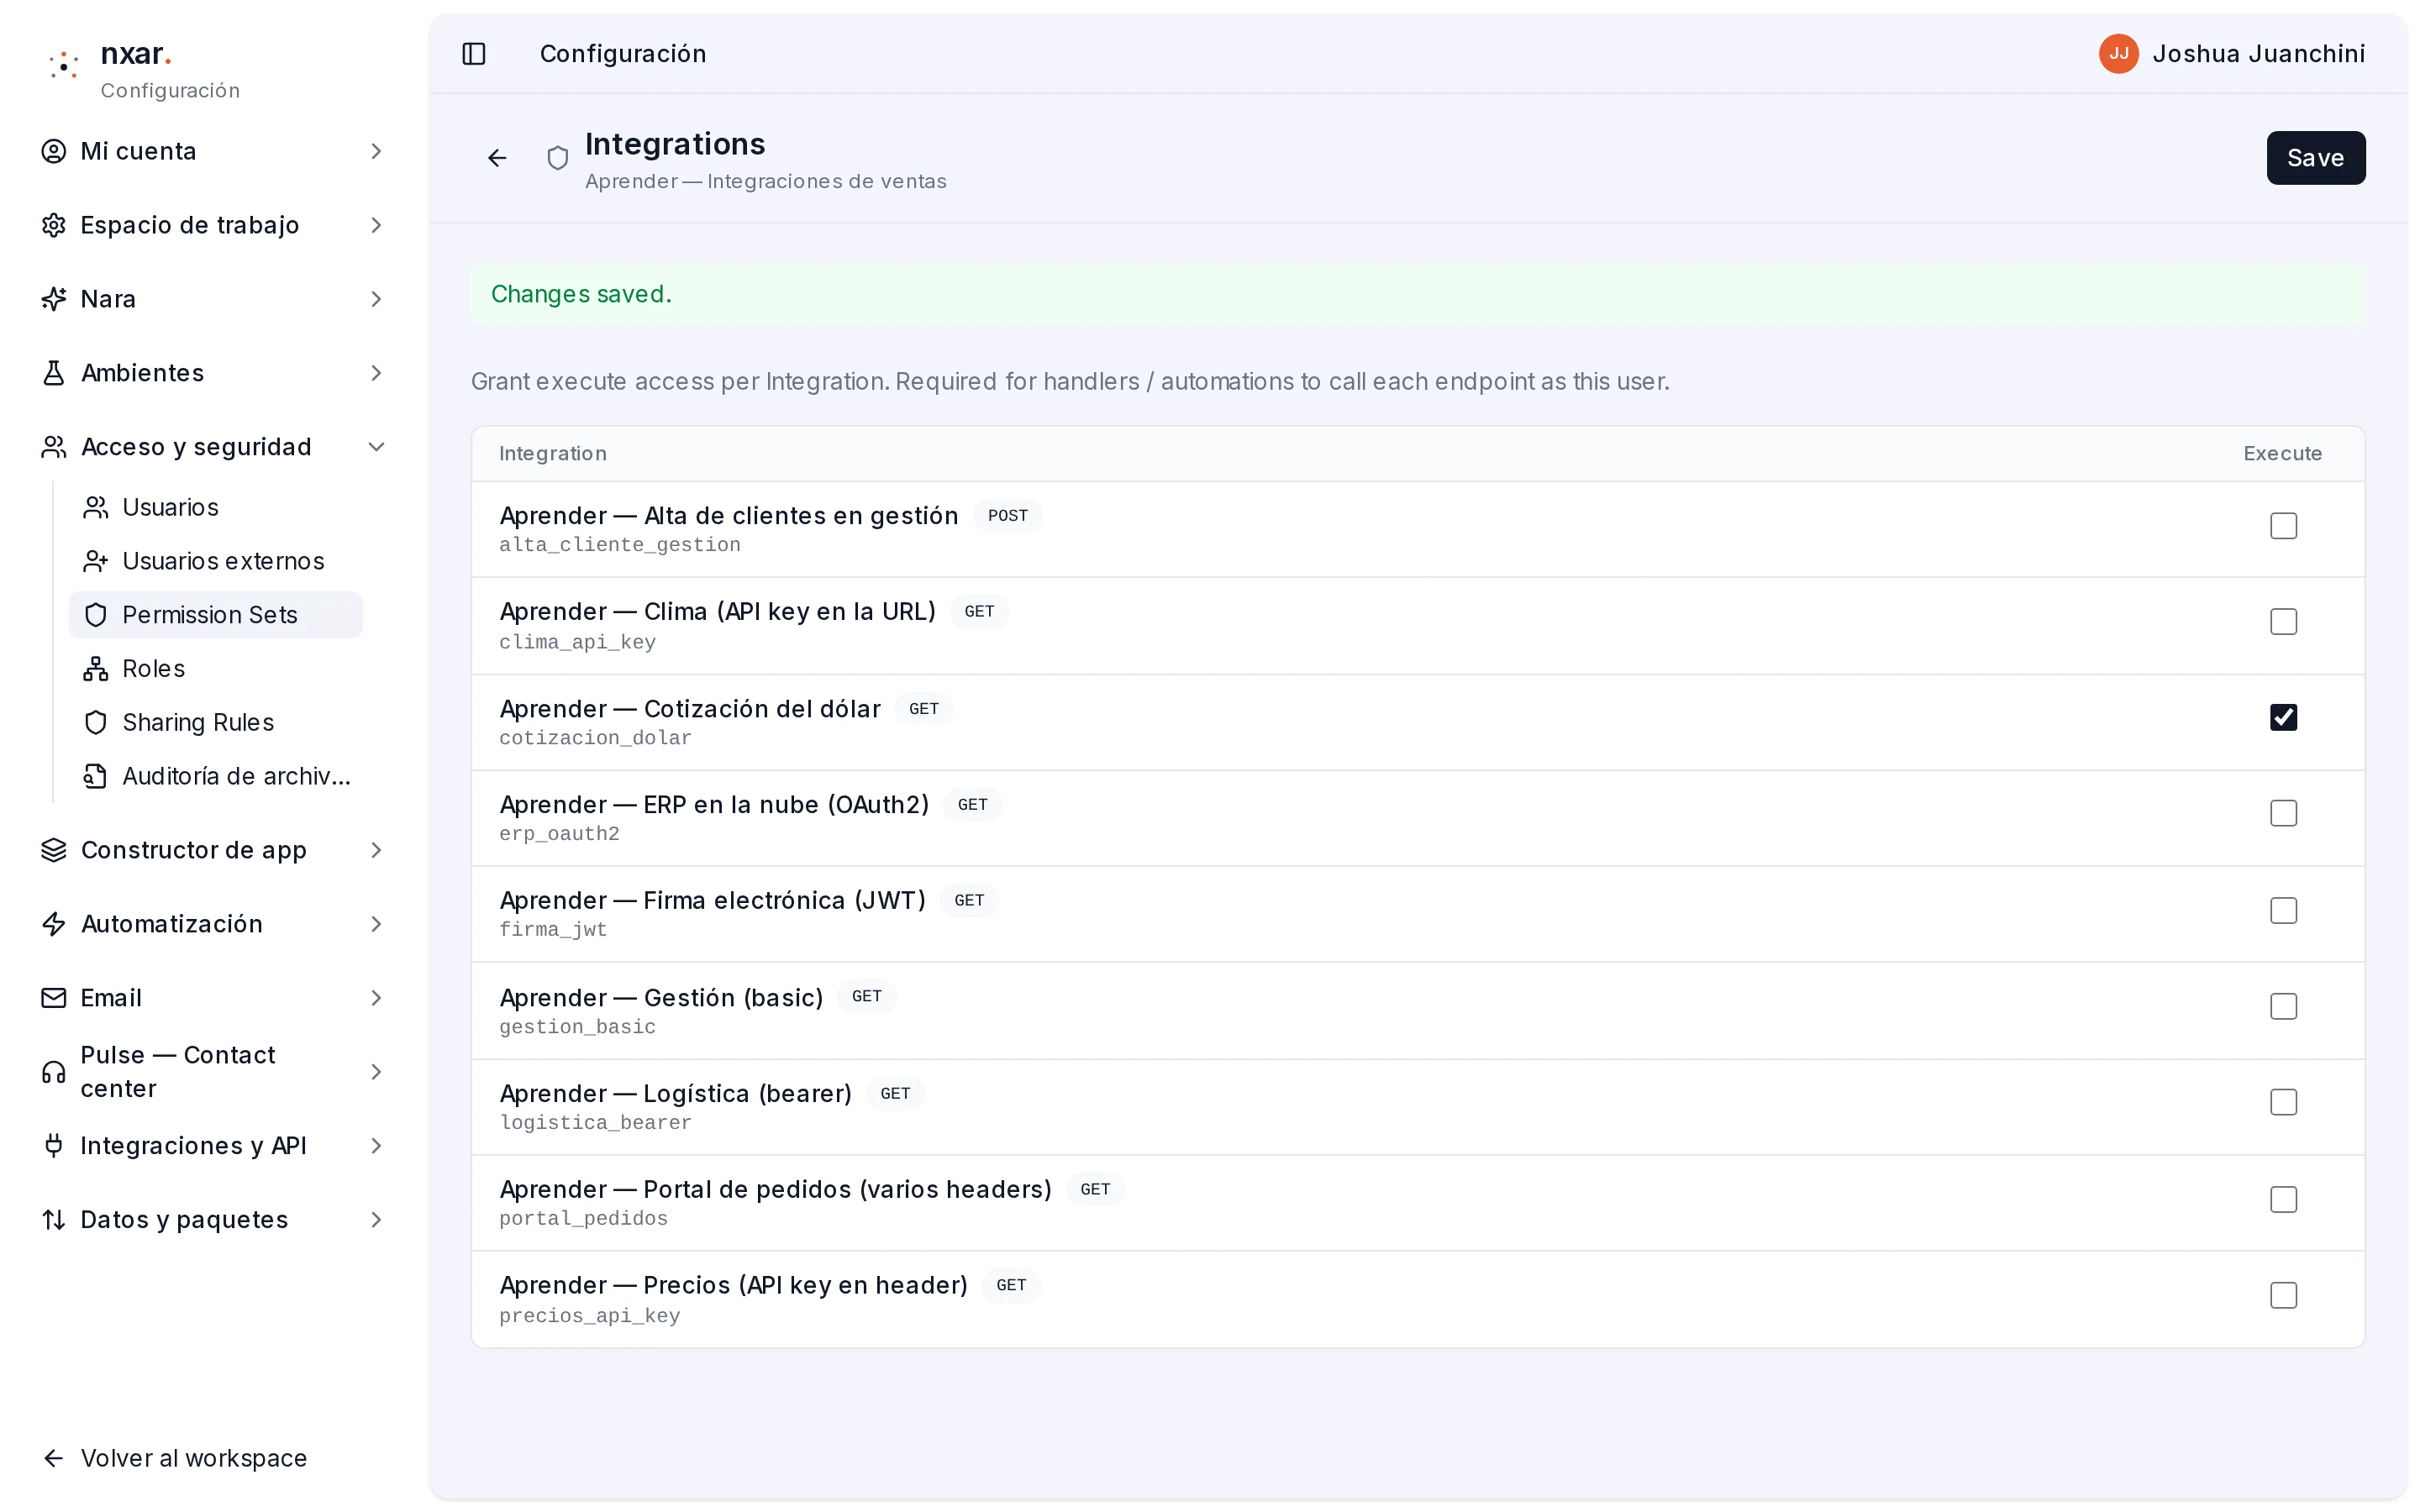The width and height of the screenshot is (2420, 1512).
Task: Click the Nara sparkle icon
Action: [54, 299]
